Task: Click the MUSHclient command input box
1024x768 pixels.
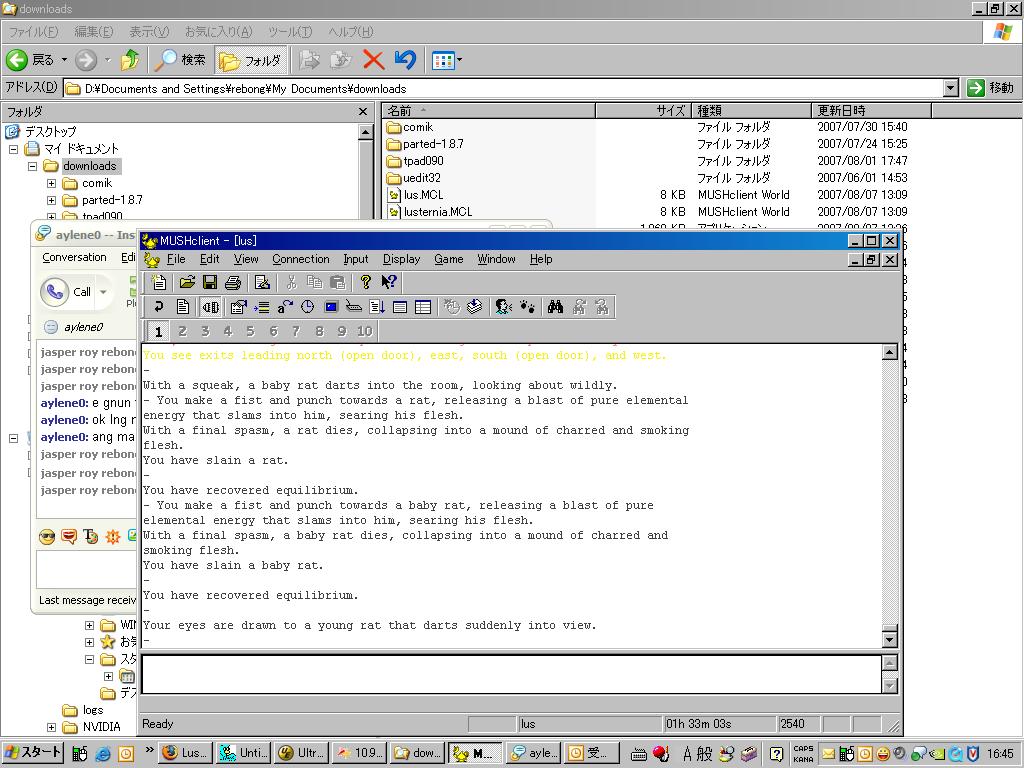Action: 511,674
